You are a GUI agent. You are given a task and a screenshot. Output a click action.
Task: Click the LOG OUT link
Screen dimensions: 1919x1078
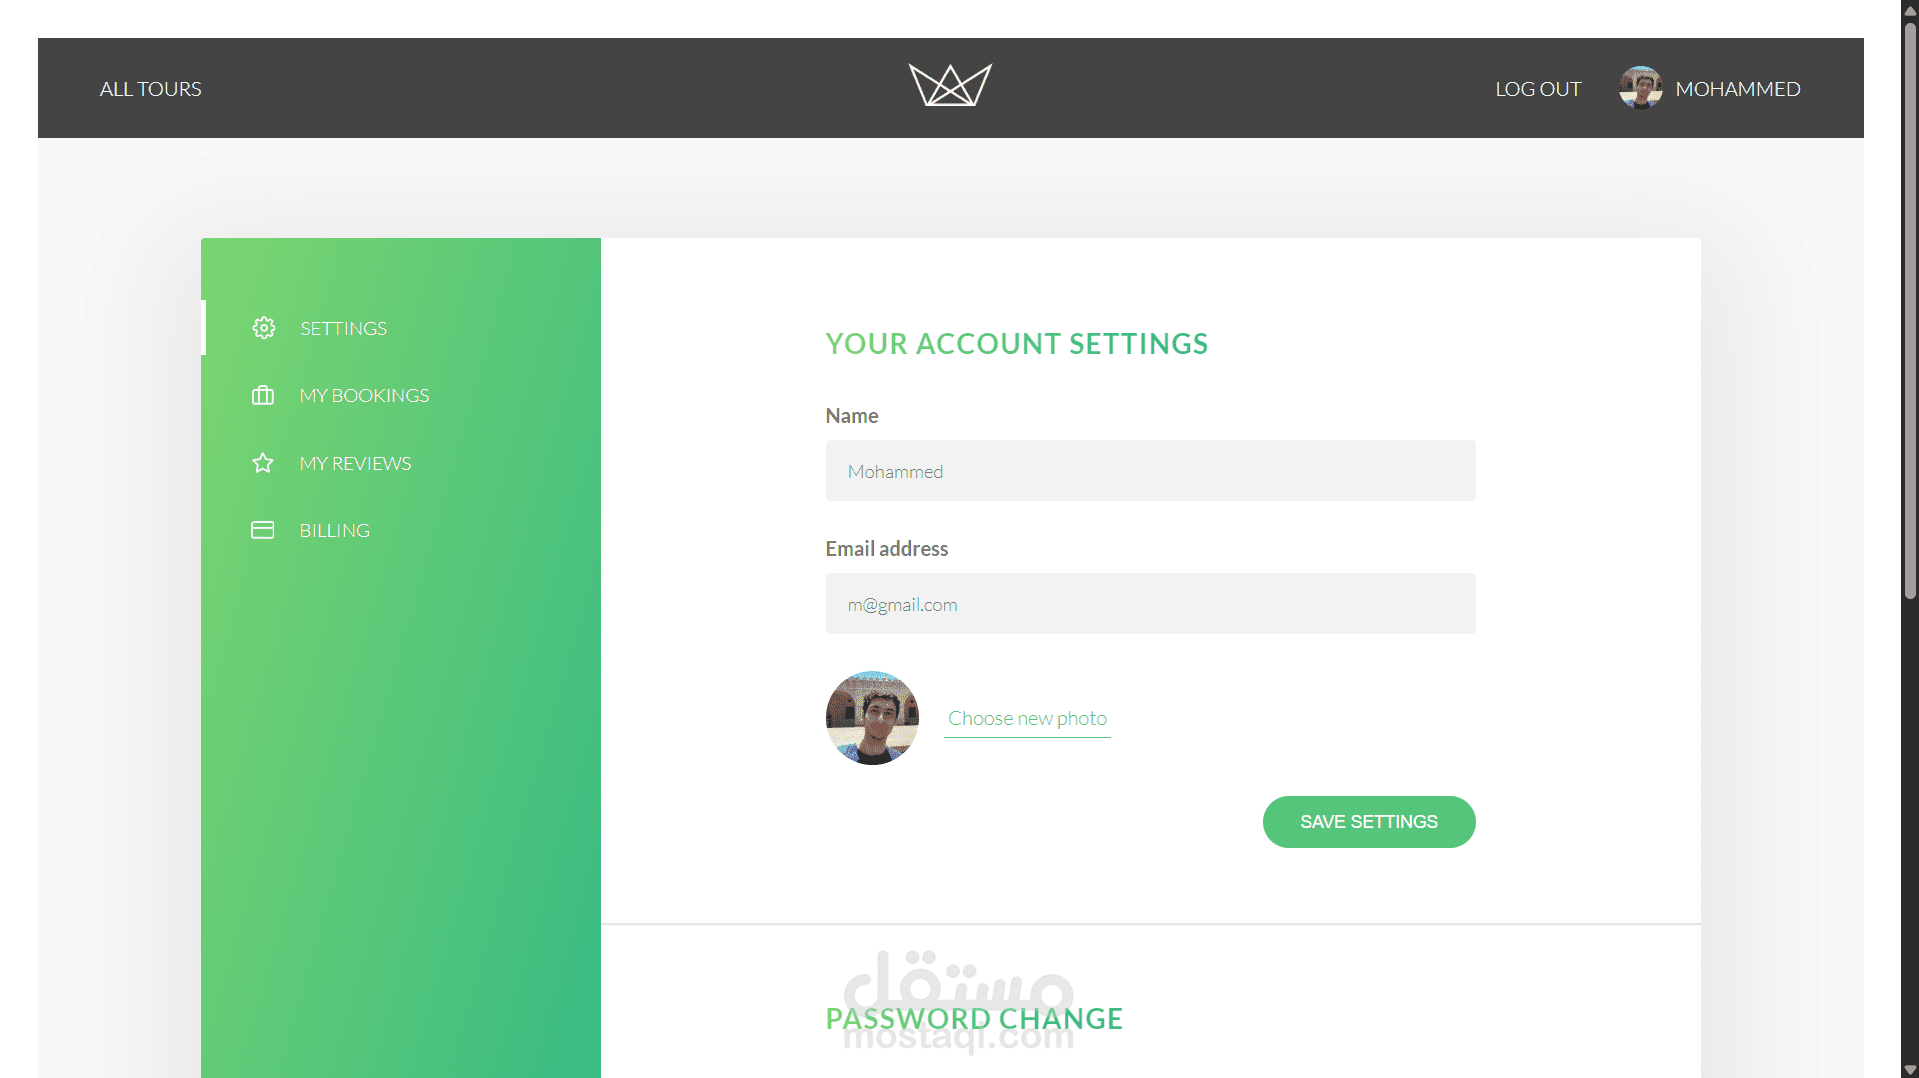point(1538,89)
